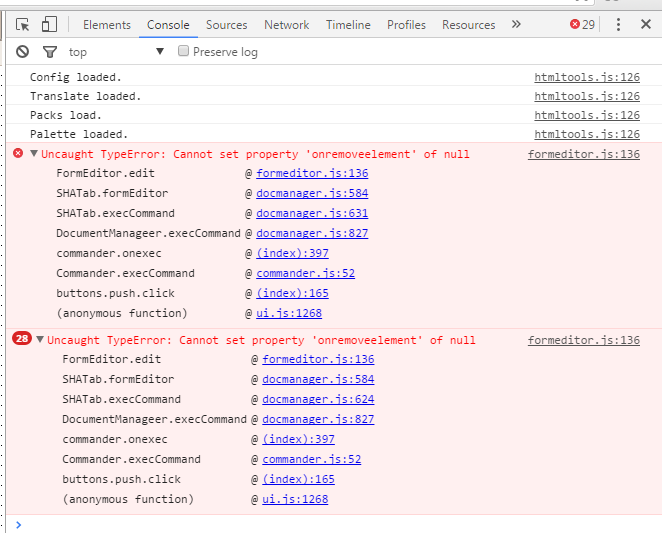Select the 'Config loaded.' log message
662x533 pixels.
tap(76, 77)
